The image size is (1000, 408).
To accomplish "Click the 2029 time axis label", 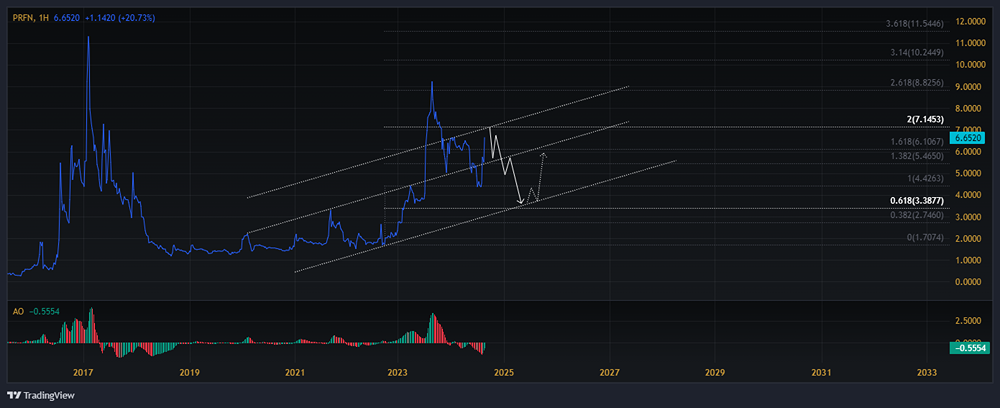I will [x=715, y=370].
